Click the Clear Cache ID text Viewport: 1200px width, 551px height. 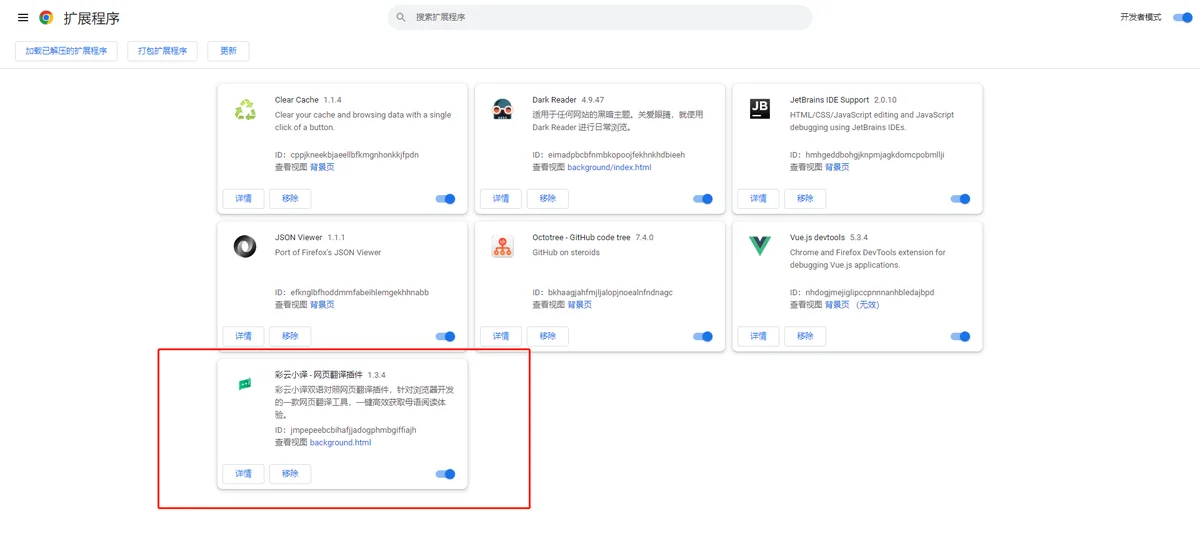(347, 155)
